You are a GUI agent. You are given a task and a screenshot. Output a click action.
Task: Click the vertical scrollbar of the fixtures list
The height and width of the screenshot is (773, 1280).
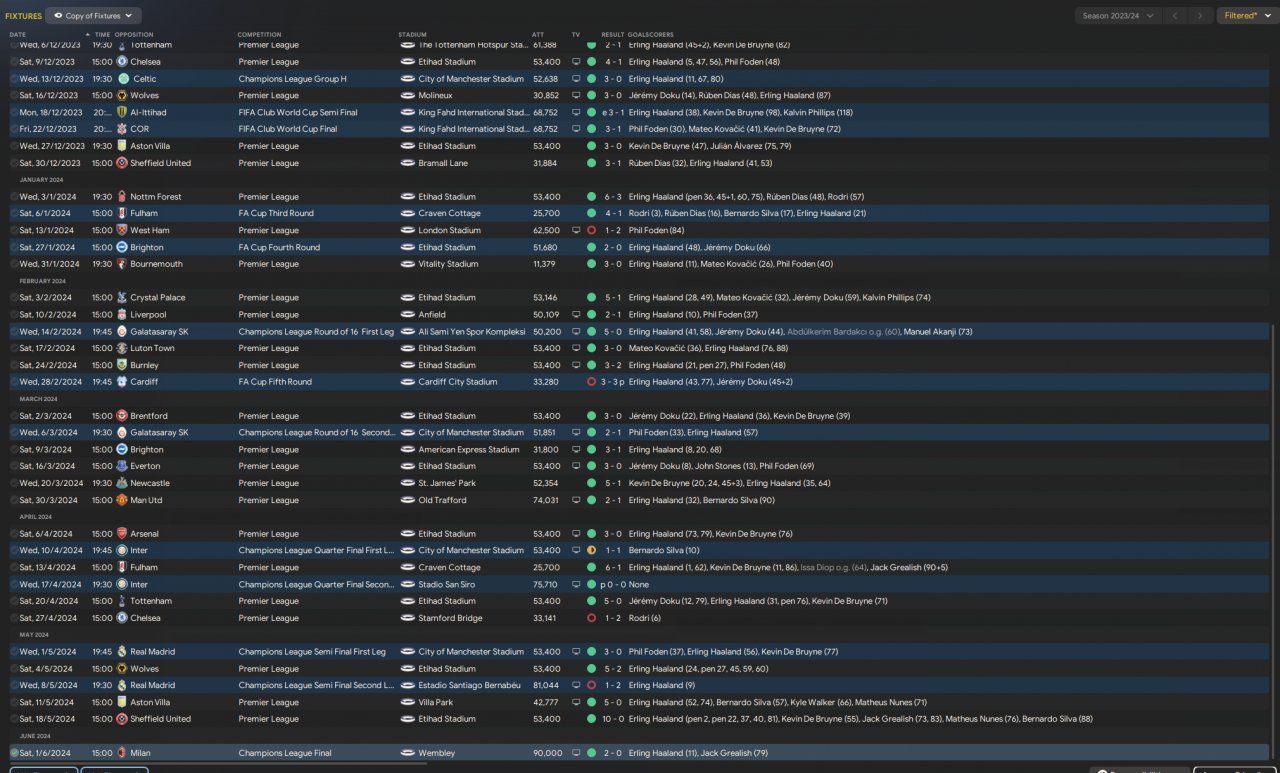pyautogui.click(x=1273, y=540)
